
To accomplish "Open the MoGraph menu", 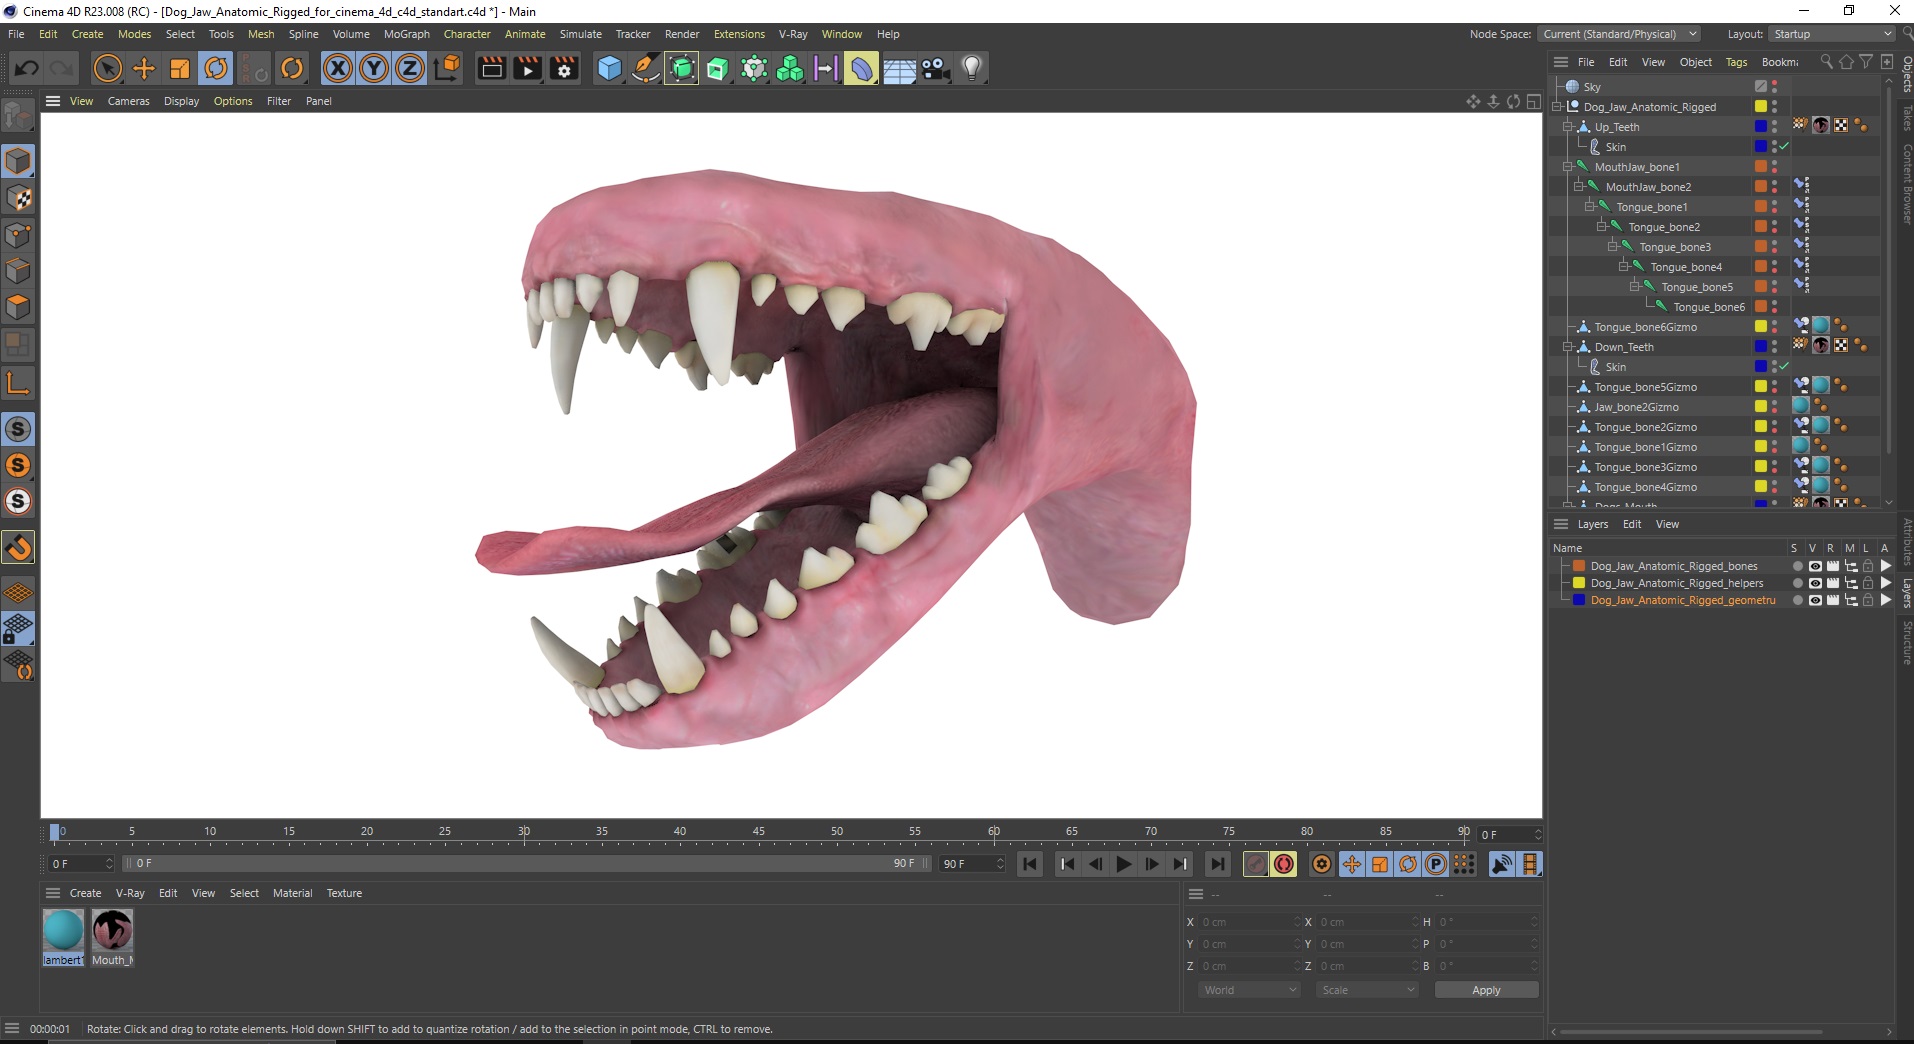I will click(406, 34).
